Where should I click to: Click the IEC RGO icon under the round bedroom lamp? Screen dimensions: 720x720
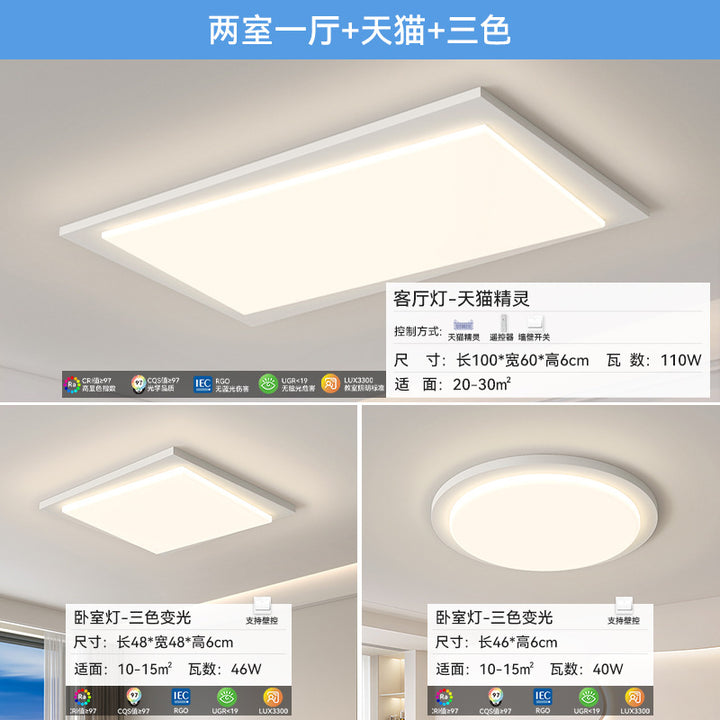pyautogui.click(x=542, y=697)
